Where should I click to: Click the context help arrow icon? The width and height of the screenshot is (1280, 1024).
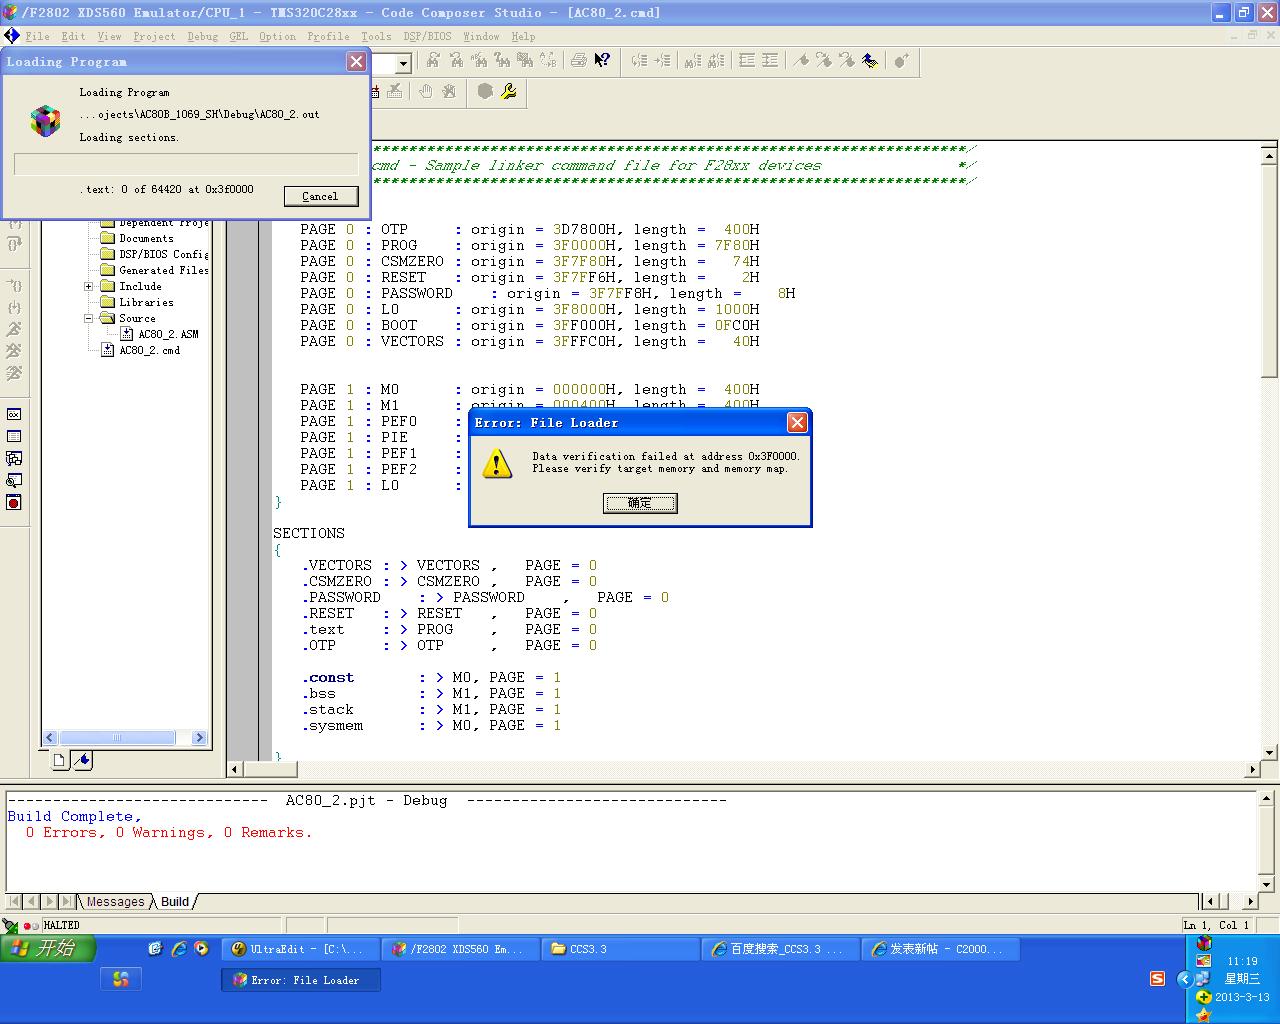point(602,61)
